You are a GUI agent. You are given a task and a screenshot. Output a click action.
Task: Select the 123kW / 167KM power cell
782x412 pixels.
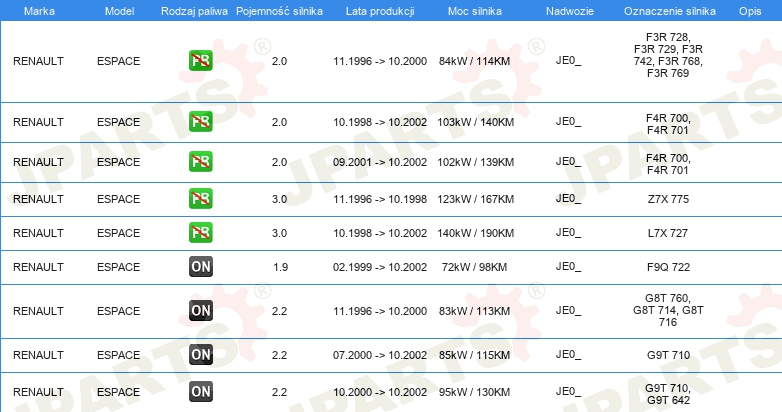click(475, 199)
